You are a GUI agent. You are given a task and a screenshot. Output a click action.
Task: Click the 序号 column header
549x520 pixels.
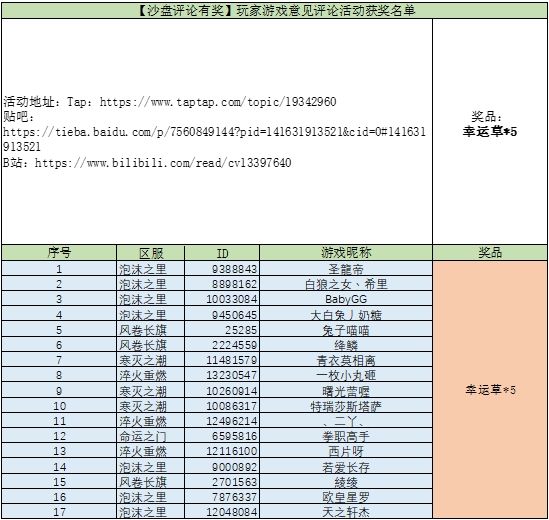59,253
